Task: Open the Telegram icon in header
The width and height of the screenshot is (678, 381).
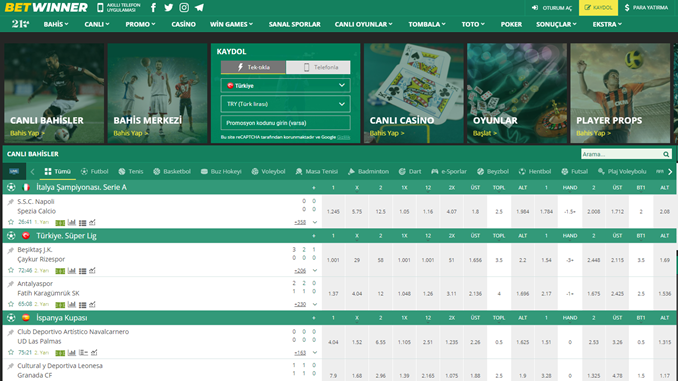Action: [199, 8]
